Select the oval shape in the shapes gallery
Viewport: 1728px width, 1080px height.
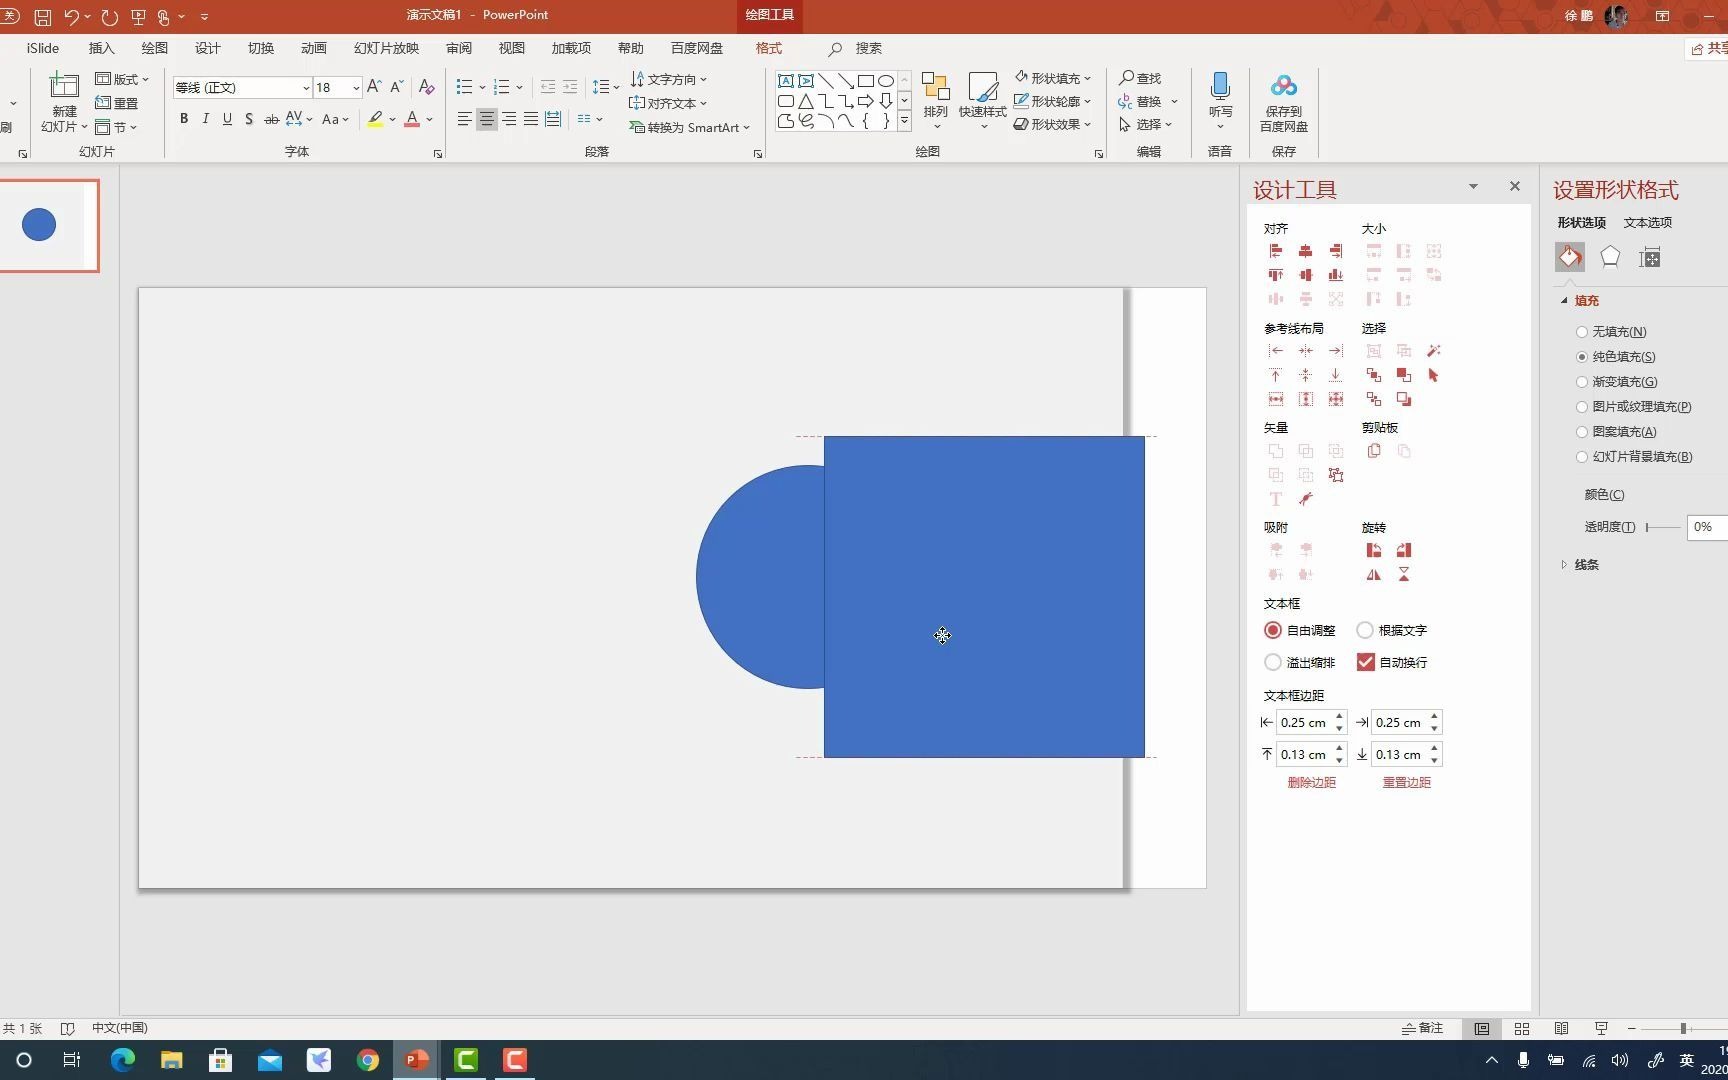pos(886,80)
